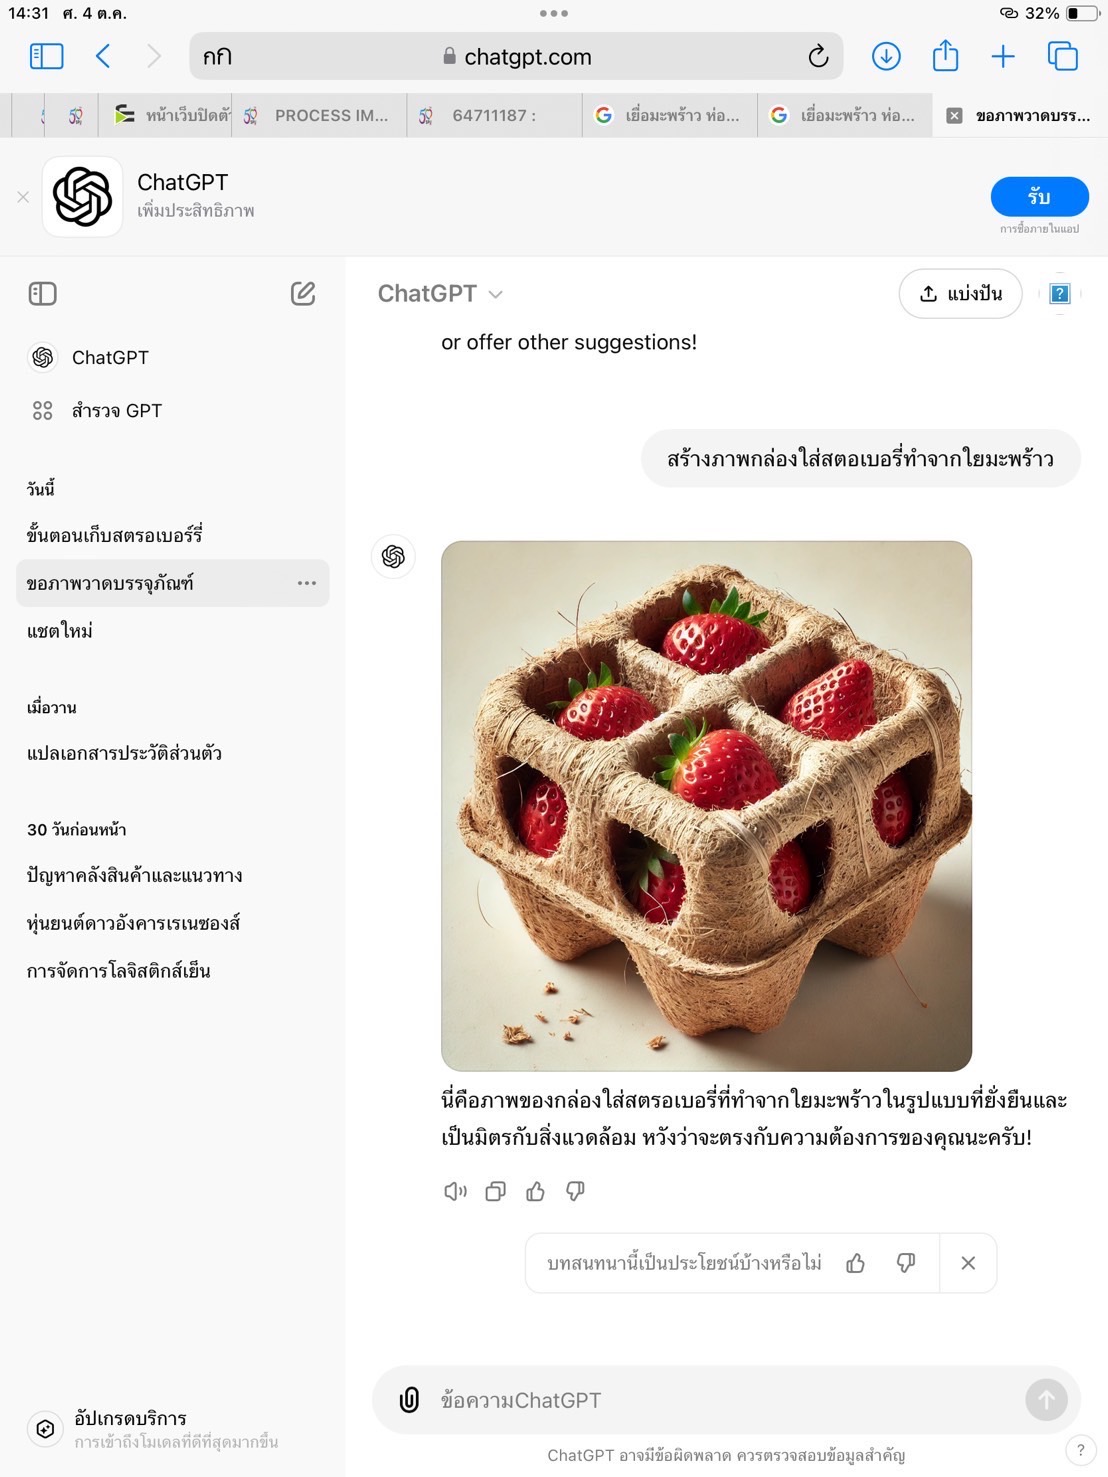Tap Safari's download arrow icon
1108x1477 pixels.
pyautogui.click(x=886, y=57)
